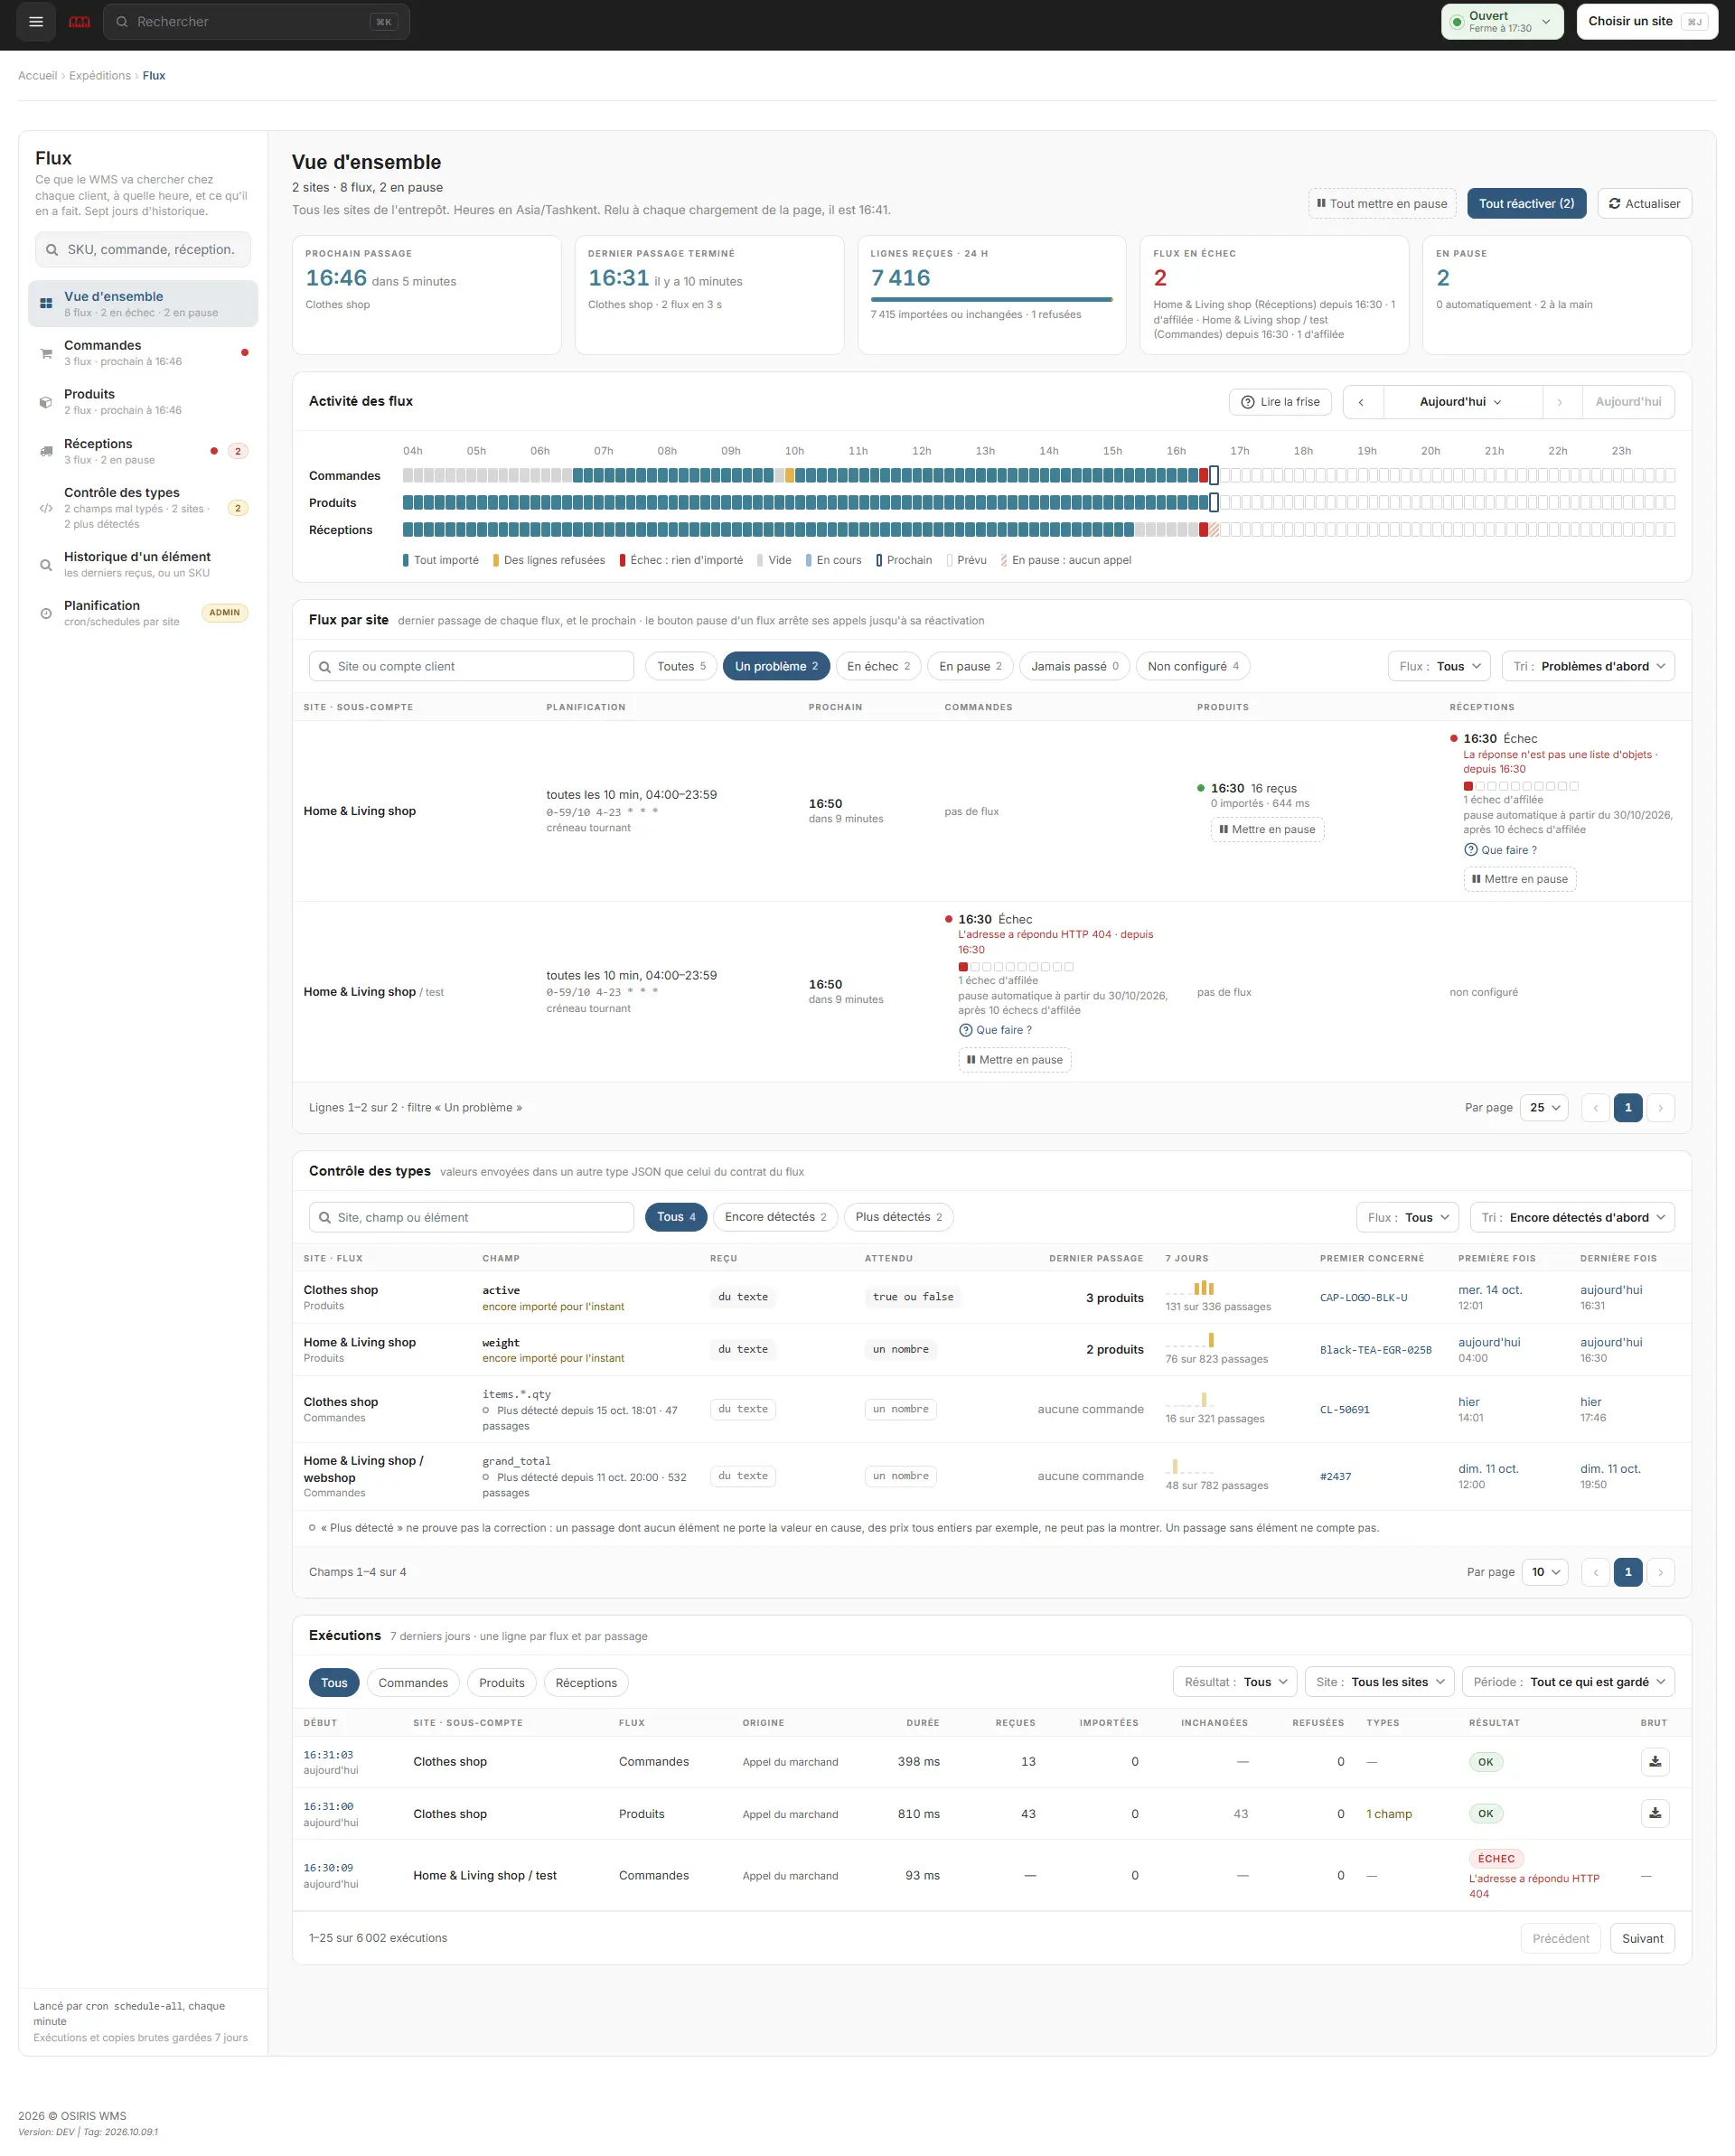Open Planification in sidebar
This screenshot has width=1735, height=2156.
pos(143,613)
